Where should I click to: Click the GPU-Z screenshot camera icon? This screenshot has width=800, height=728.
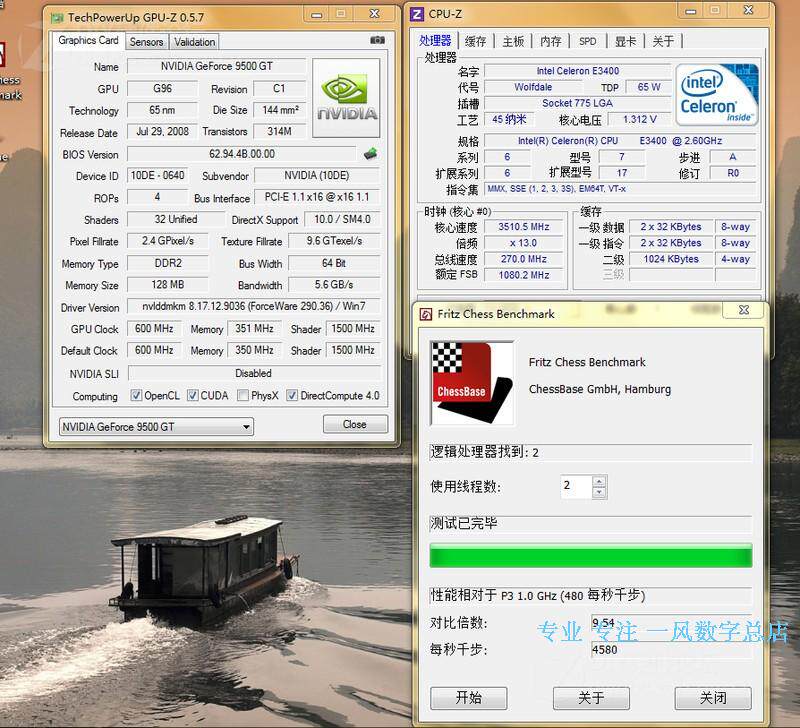(377, 40)
